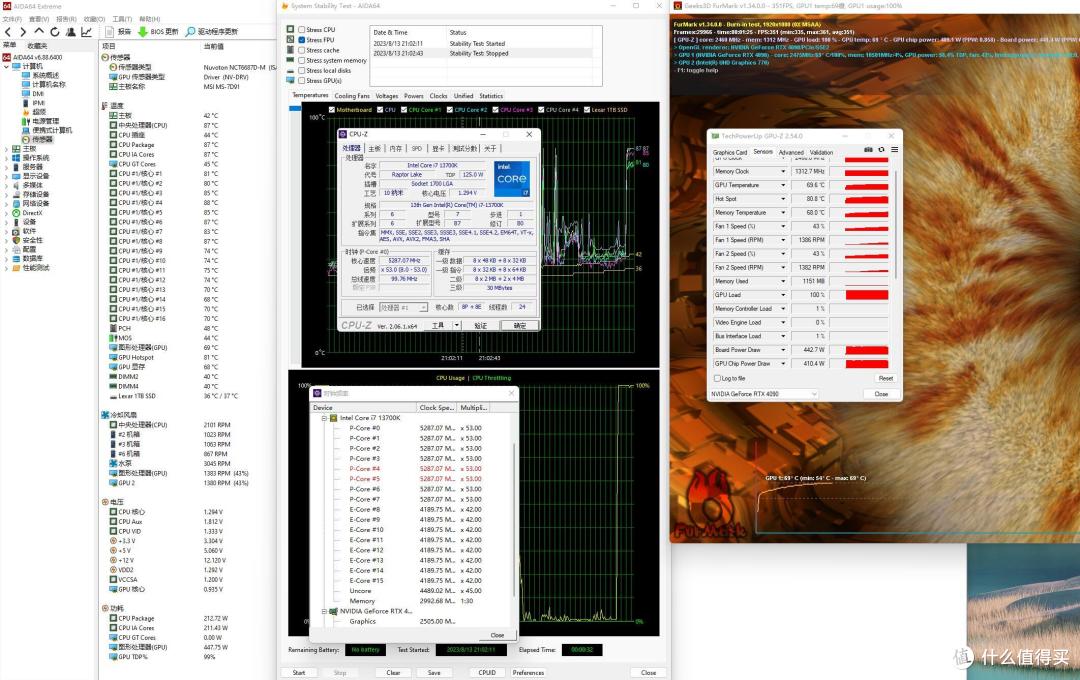Expand 操作系统 node in AIDA64 tree
The width and height of the screenshot is (1080, 680).
pos(7,158)
